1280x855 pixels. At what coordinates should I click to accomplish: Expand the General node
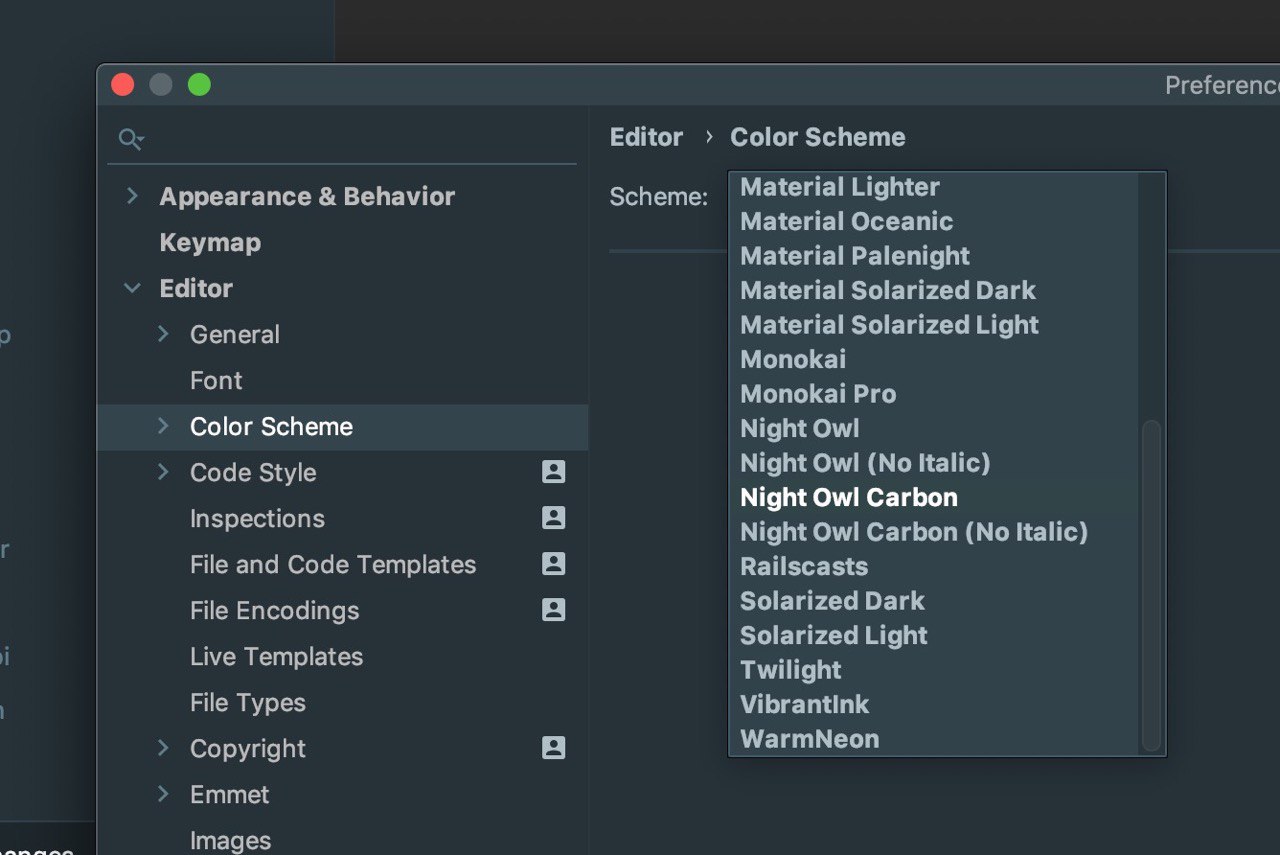[x=164, y=334]
